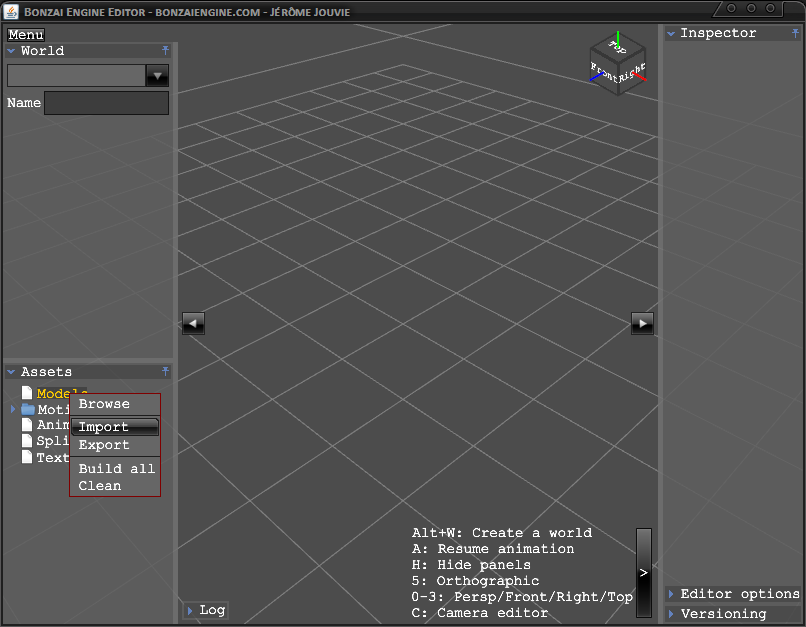Click the left arrow to hide left panels
This screenshot has height=627, width=806.
coord(193,322)
